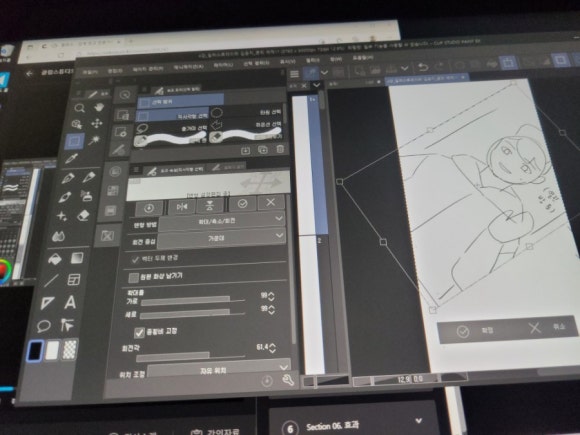Click Undo arrow in command bar

(422, 67)
